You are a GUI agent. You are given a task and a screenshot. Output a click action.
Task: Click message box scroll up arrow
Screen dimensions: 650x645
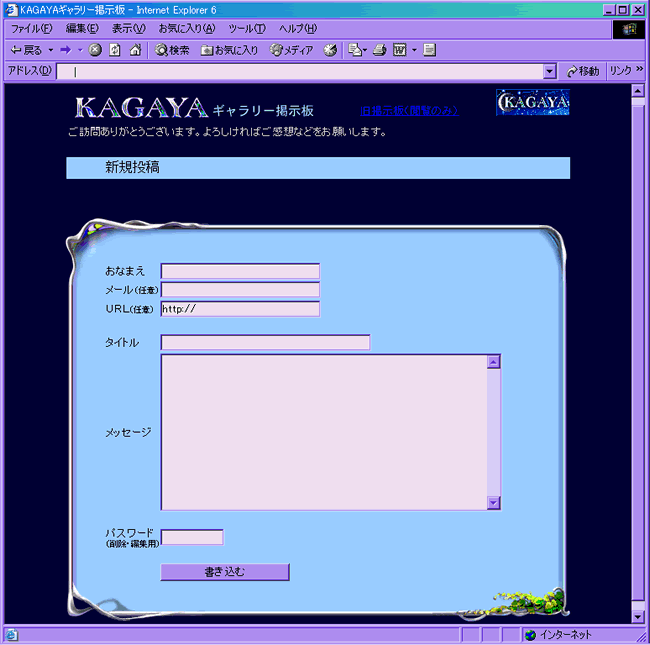pos(493,362)
